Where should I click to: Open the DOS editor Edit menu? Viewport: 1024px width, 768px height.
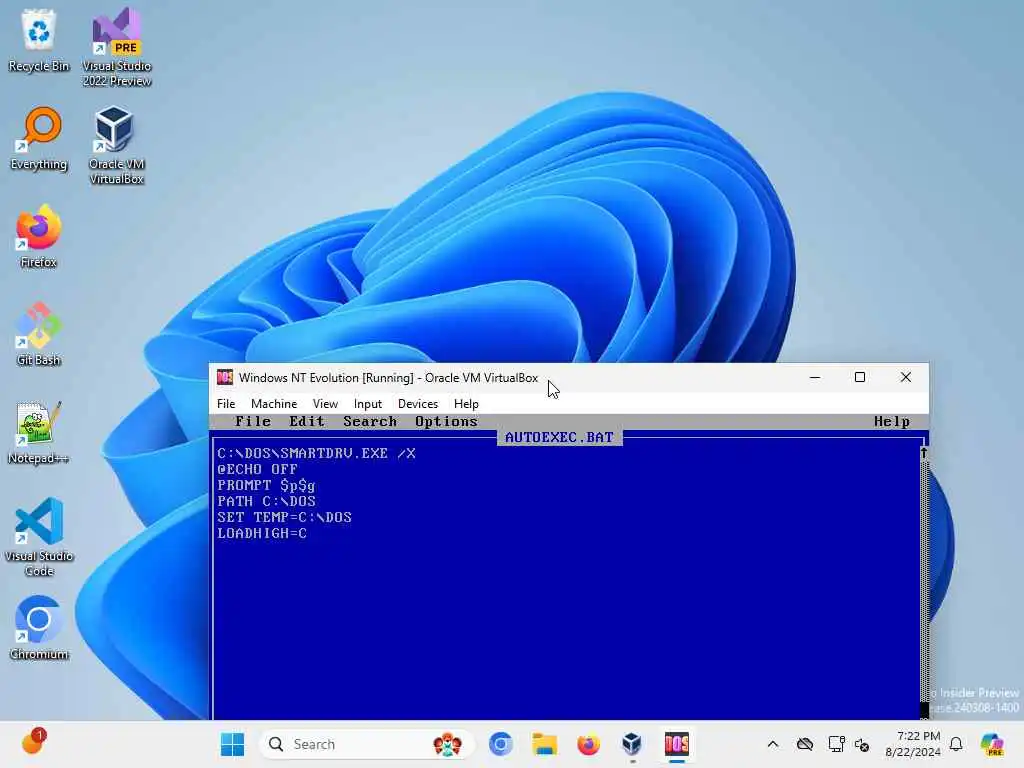coord(307,421)
